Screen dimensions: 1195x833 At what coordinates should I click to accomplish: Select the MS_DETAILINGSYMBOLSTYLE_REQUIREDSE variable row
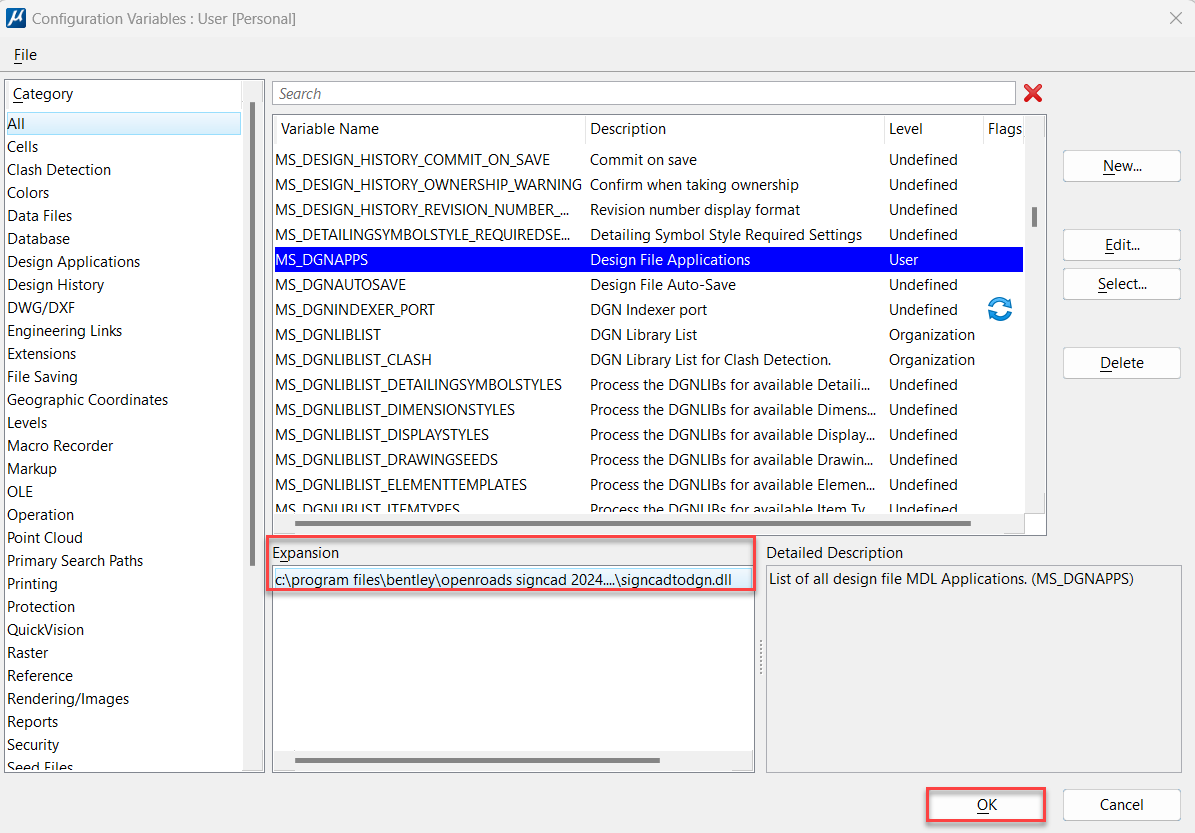point(649,235)
